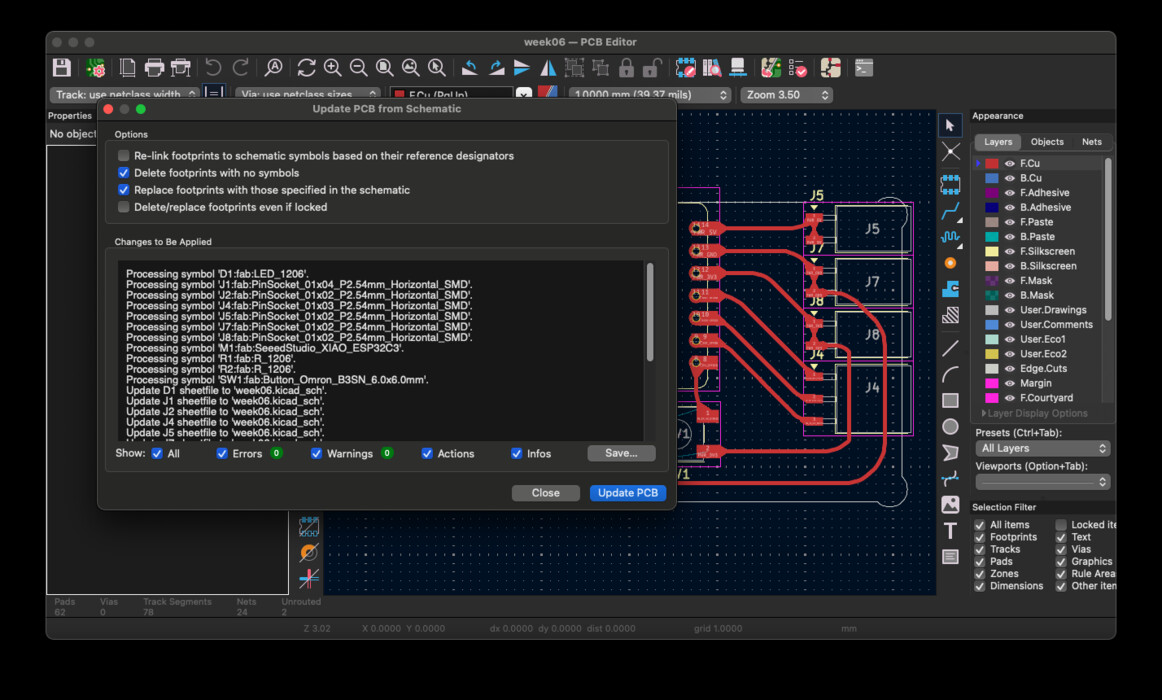Enable Re-link footprints to schematic symbols
This screenshot has height=700, width=1162.
124,156
